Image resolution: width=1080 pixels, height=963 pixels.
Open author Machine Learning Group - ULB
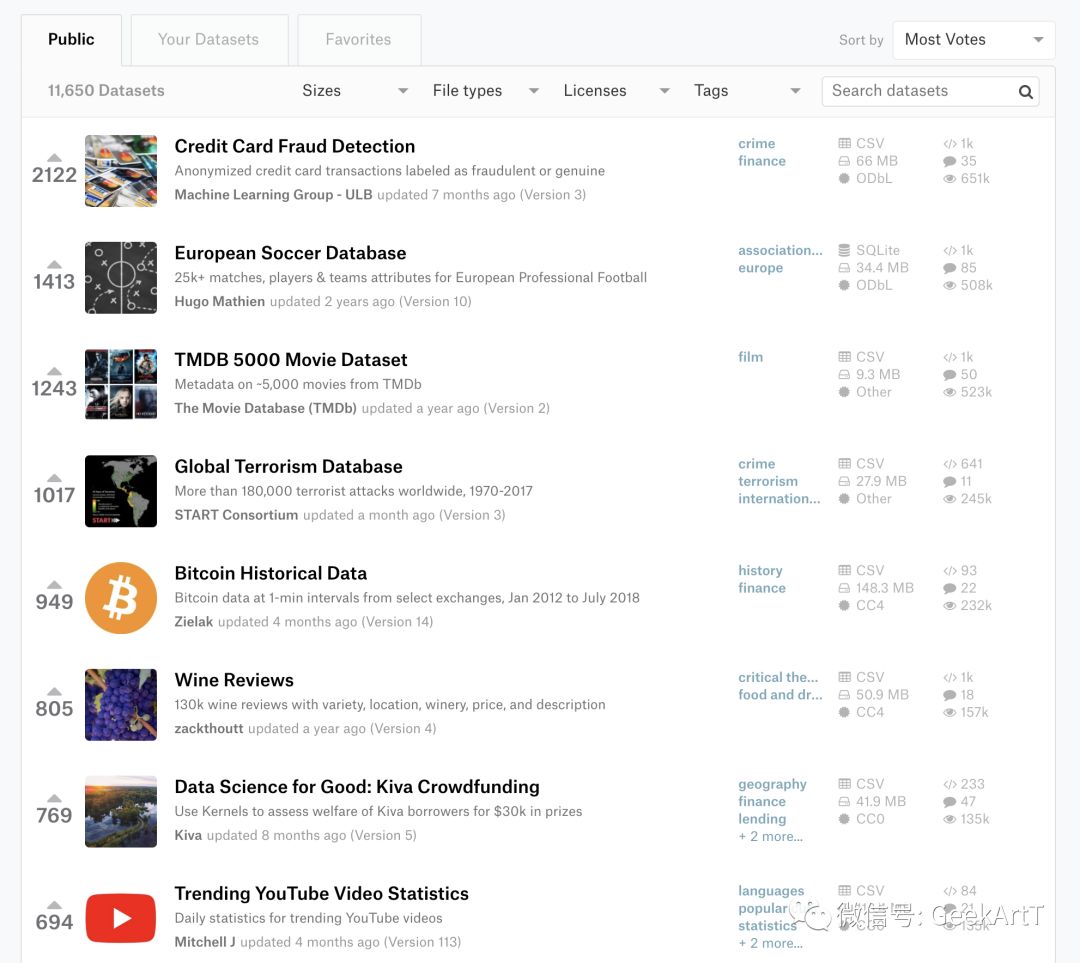273,195
